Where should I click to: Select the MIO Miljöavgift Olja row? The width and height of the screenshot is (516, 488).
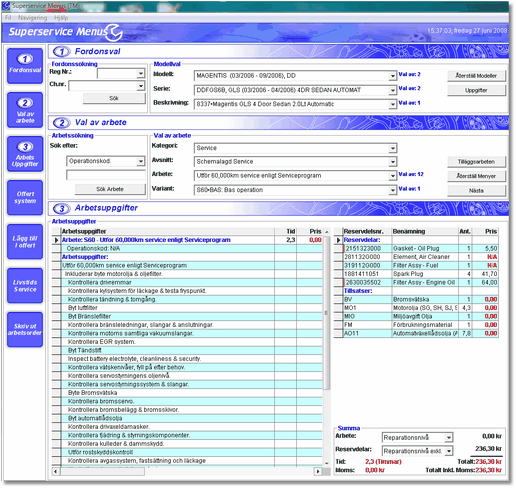click(x=416, y=316)
